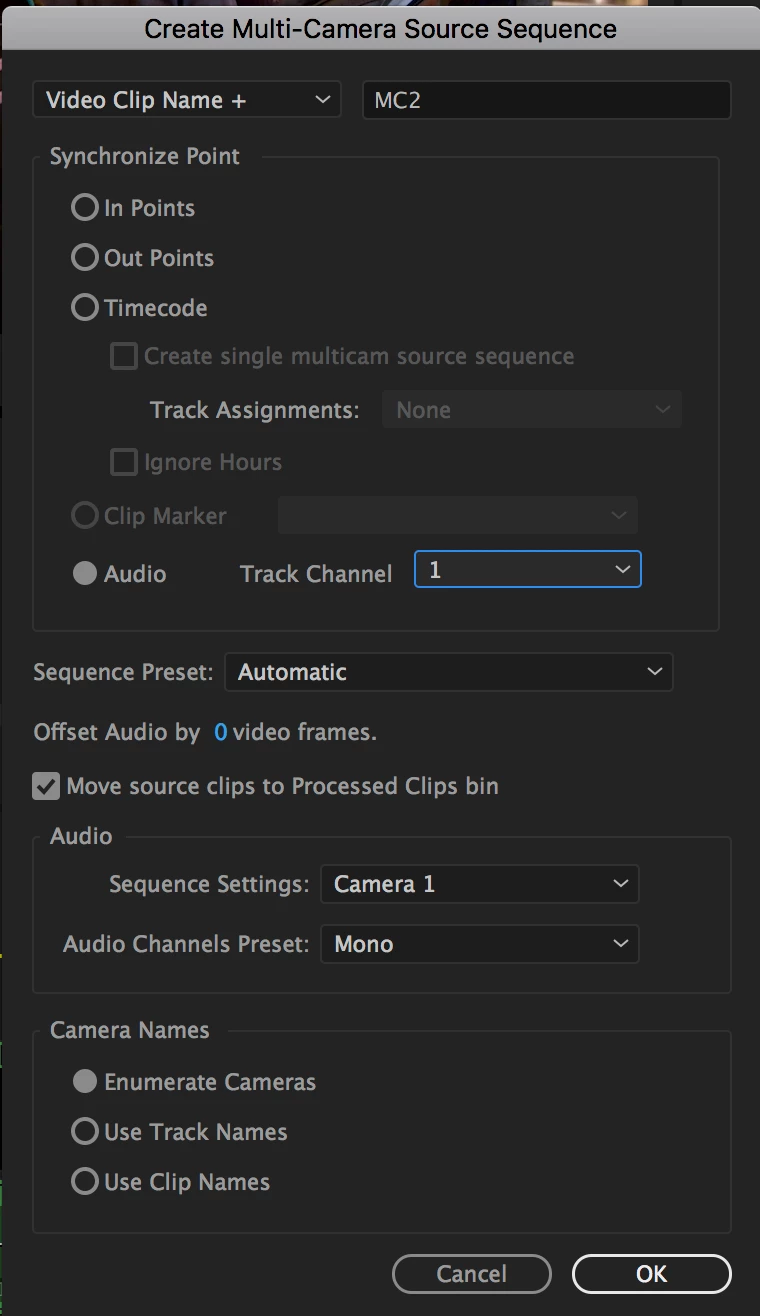Open Sequence Settings Camera 1 dropdown
760x1316 pixels.
point(479,884)
